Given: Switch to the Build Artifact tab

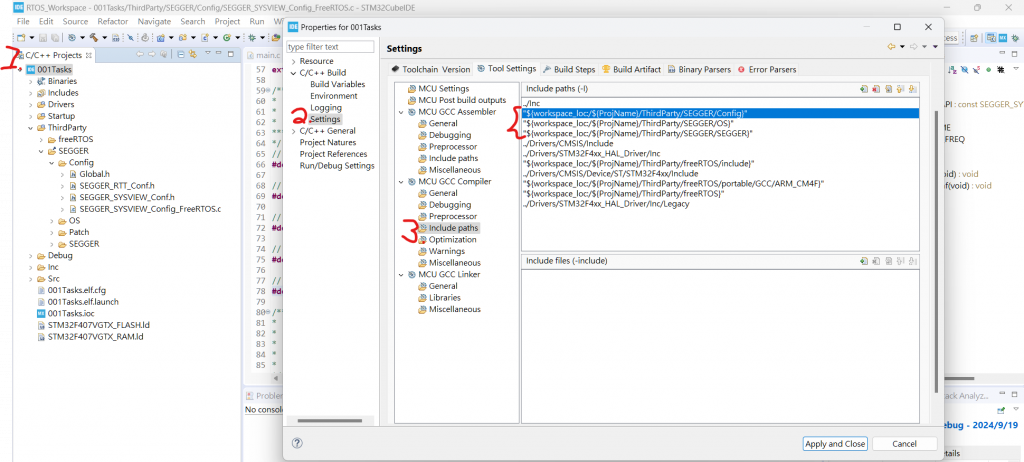Looking at the screenshot, I should (632, 69).
